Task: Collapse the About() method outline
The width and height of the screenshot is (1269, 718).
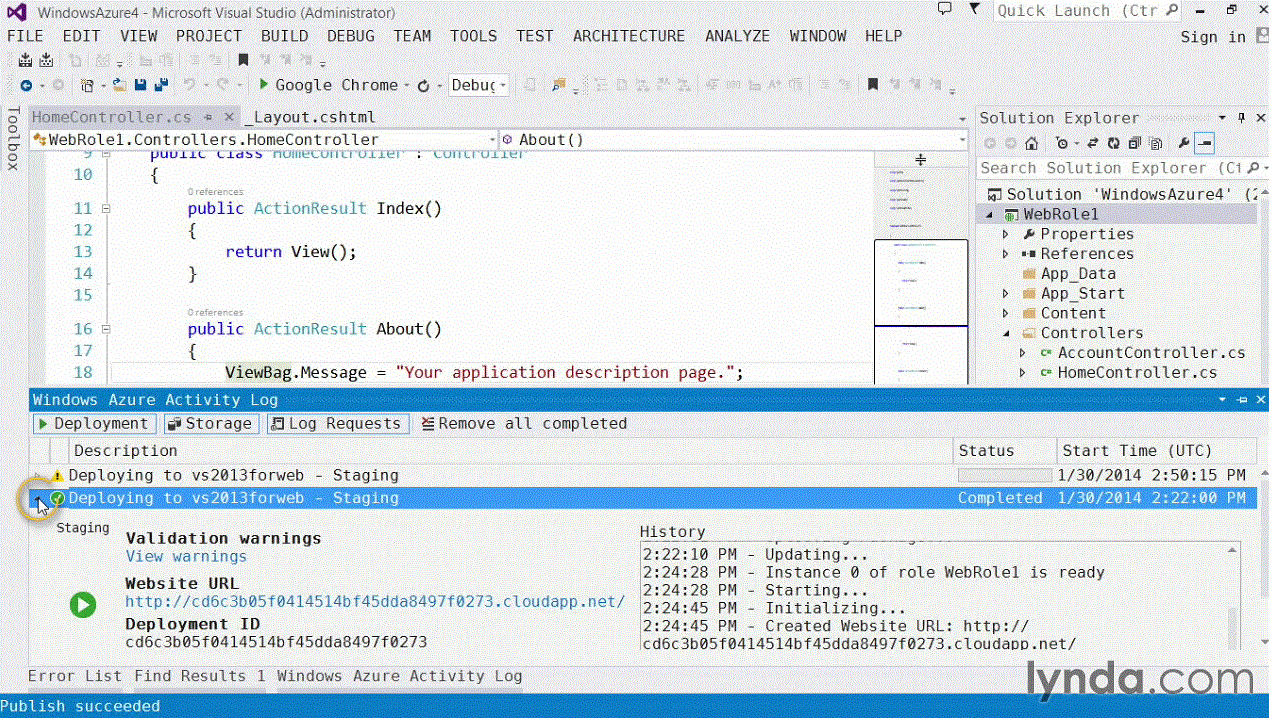Action: click(x=106, y=329)
